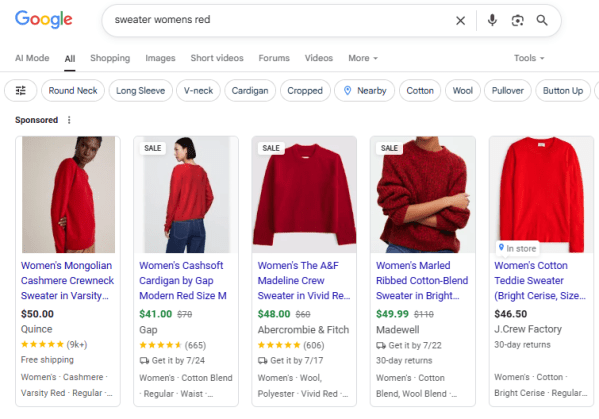Open Women's Cotton Teddie Sweater link
Screen dimensions: 599x419
[x=540, y=281]
